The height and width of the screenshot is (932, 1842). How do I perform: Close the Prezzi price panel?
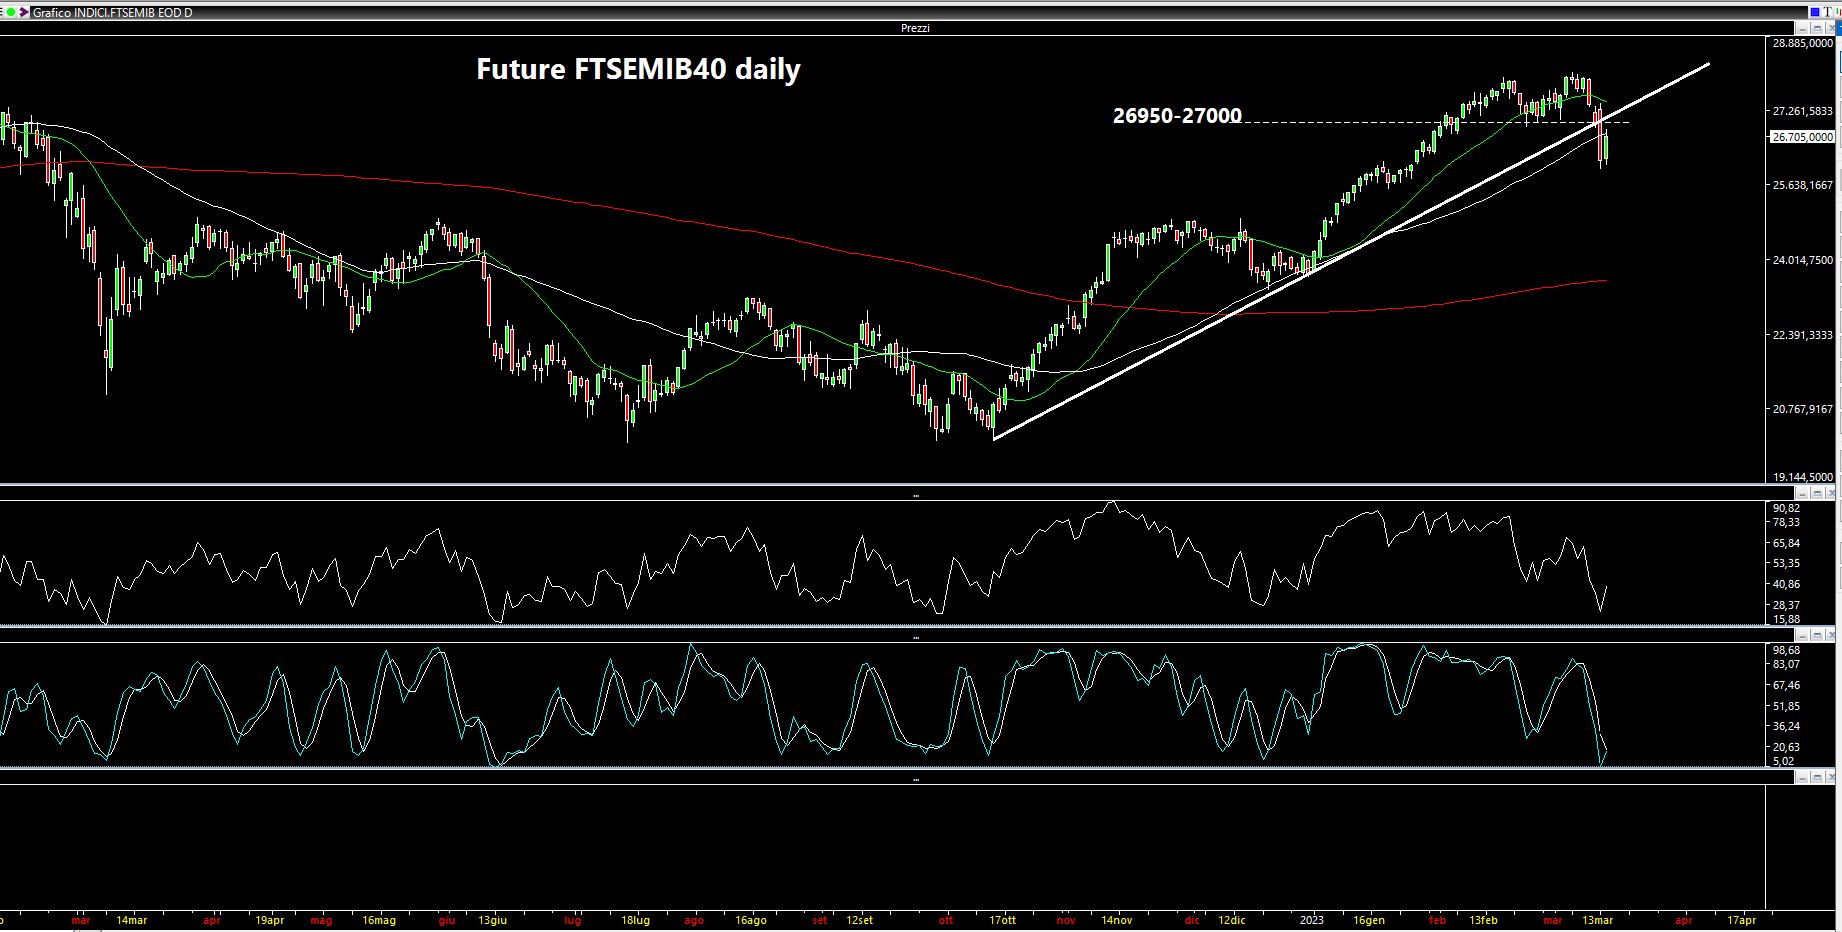click(1830, 28)
